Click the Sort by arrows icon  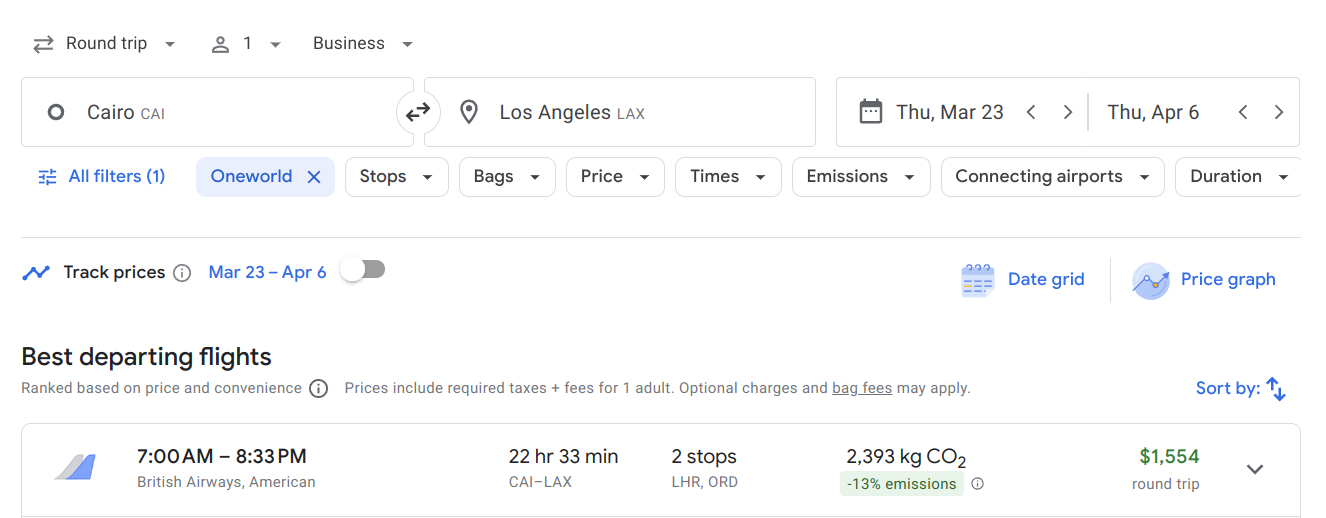[1276, 389]
